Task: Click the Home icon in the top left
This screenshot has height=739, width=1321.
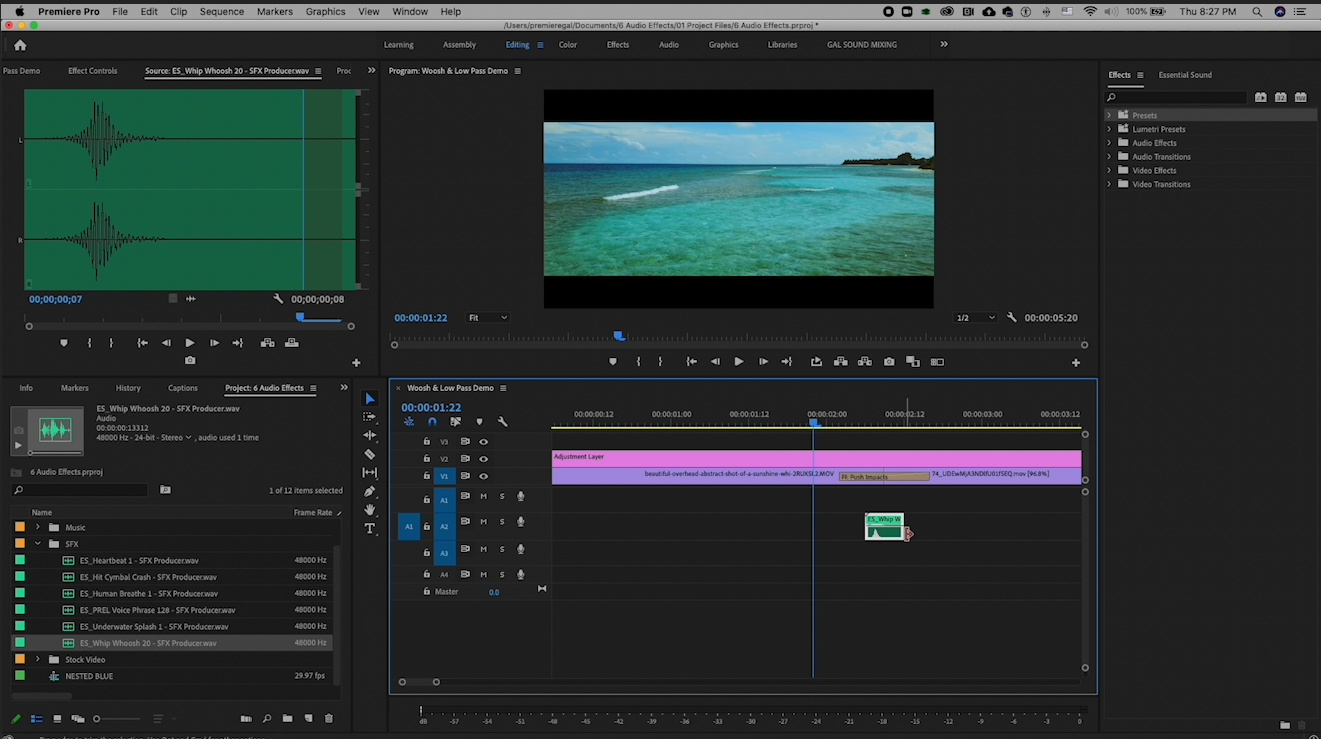Action: point(20,45)
